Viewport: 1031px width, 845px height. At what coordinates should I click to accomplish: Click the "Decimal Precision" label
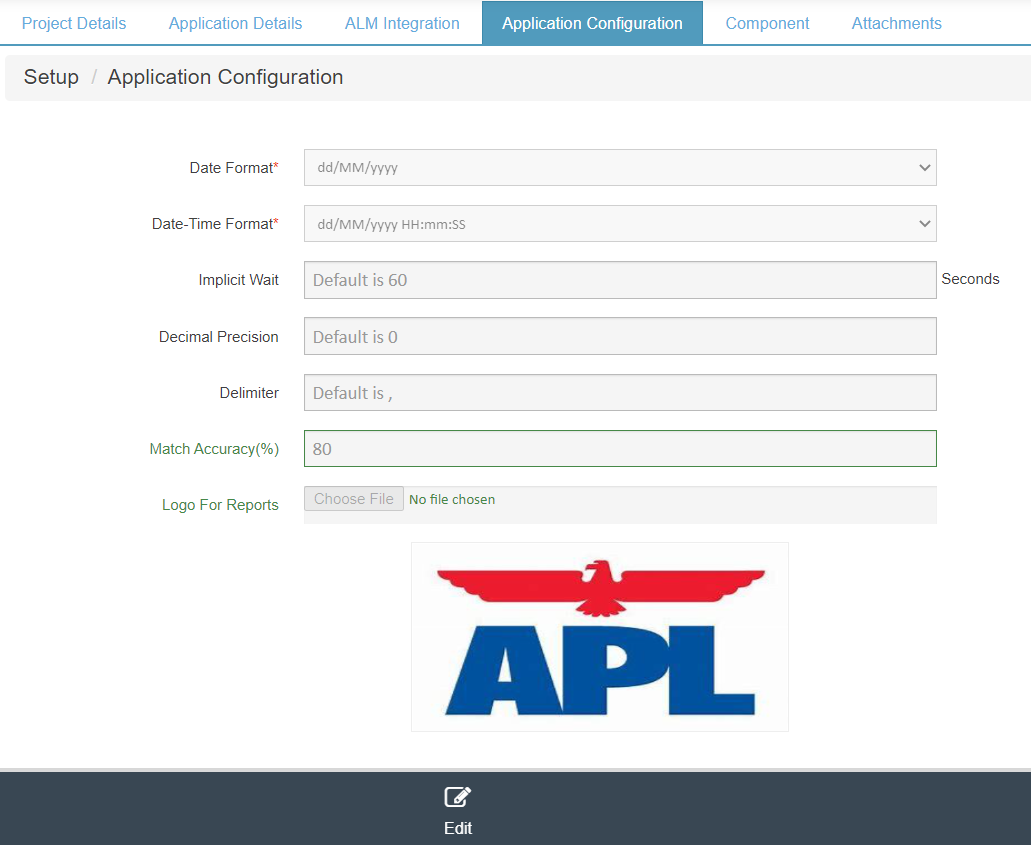pyautogui.click(x=219, y=337)
